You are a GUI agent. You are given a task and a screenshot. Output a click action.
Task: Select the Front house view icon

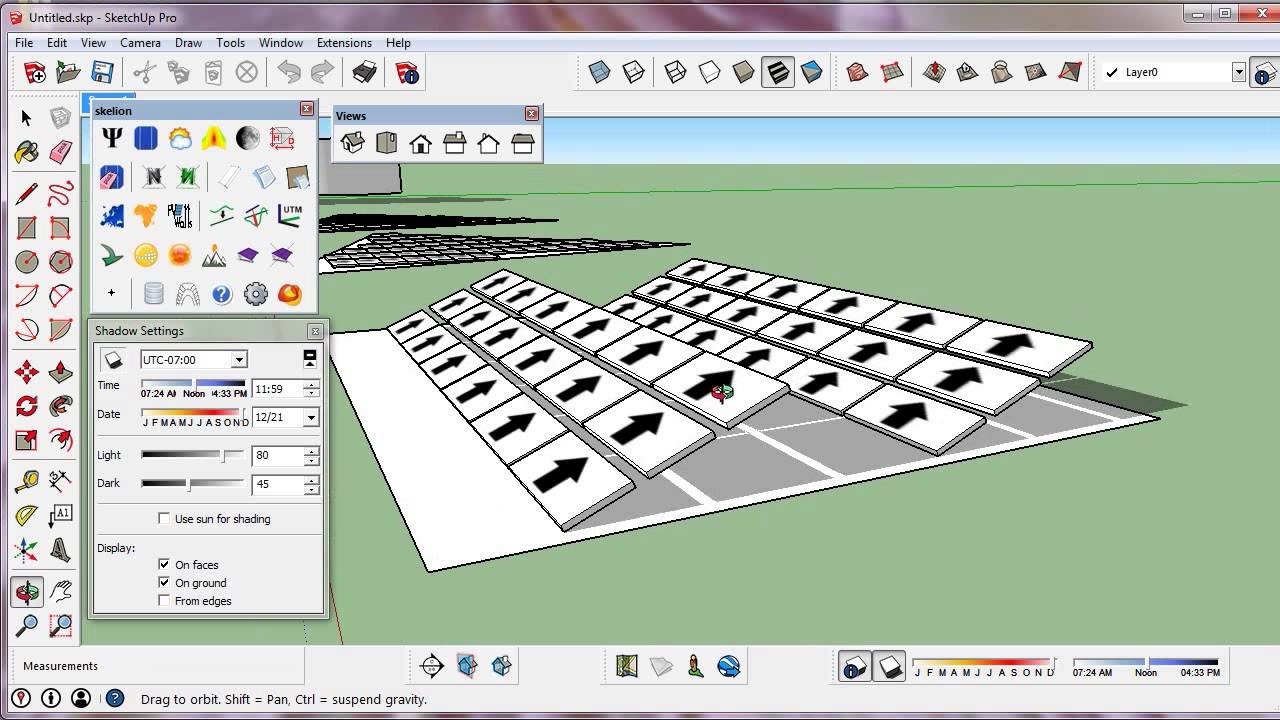pyautogui.click(x=421, y=143)
